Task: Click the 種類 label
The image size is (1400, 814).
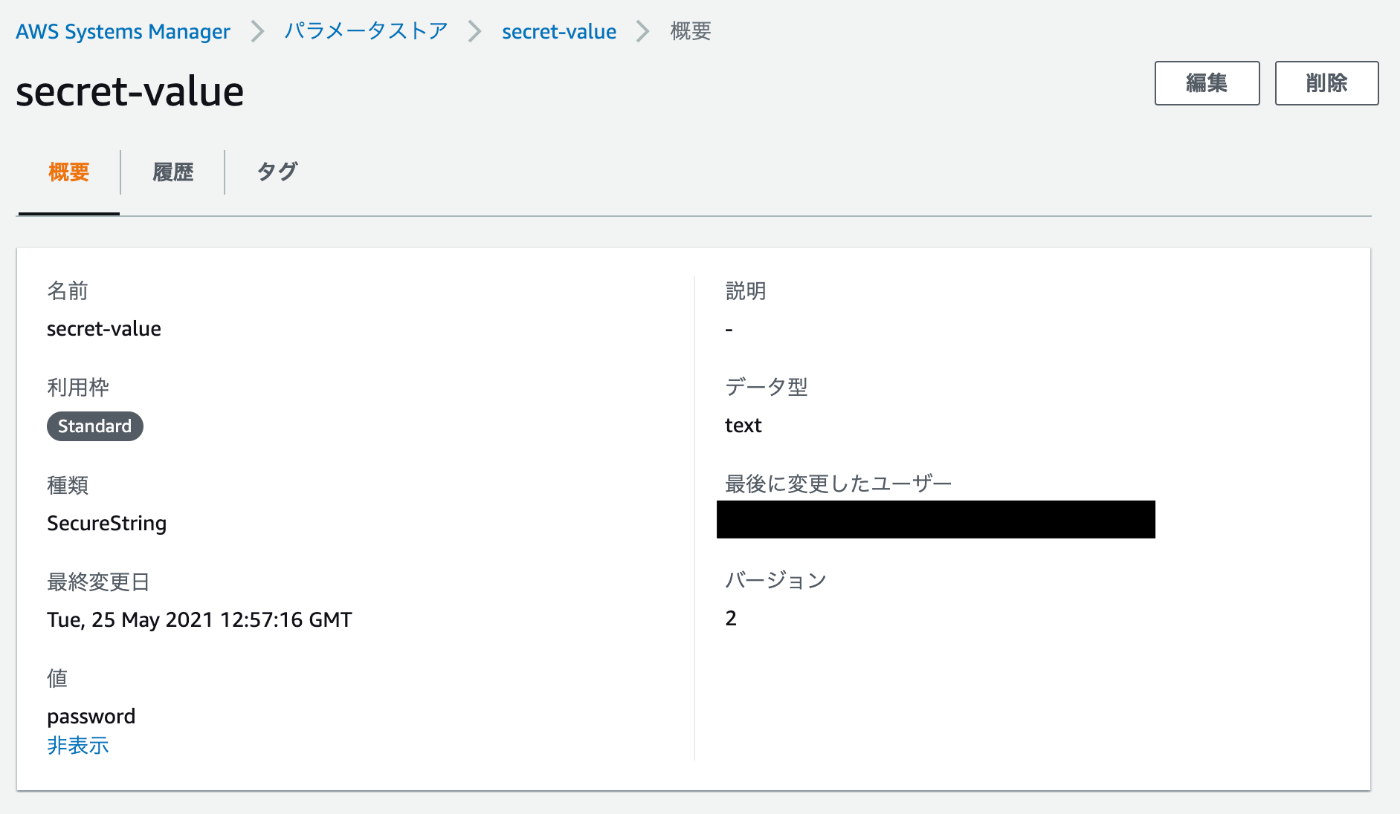Action: click(67, 485)
